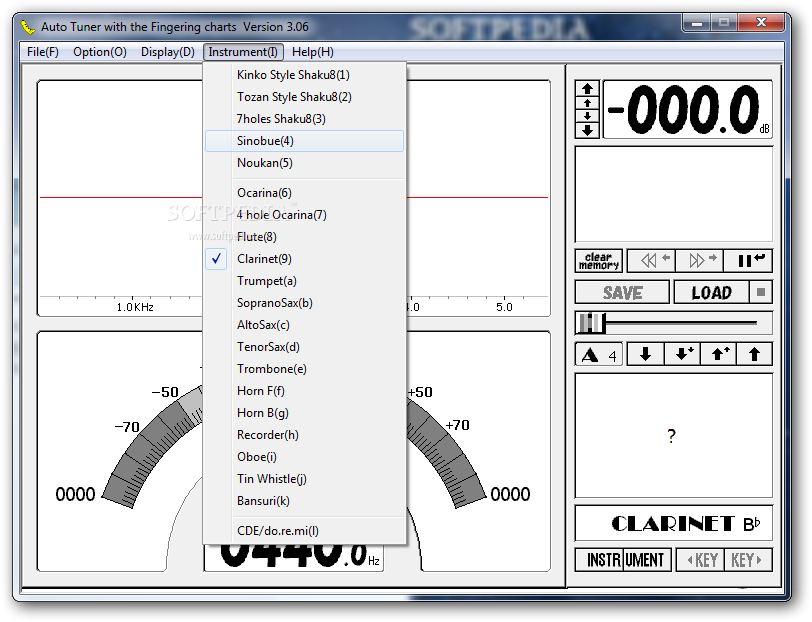Click the large up arrow beside dB display
This screenshot has width=812, height=622.
[x=587, y=88]
